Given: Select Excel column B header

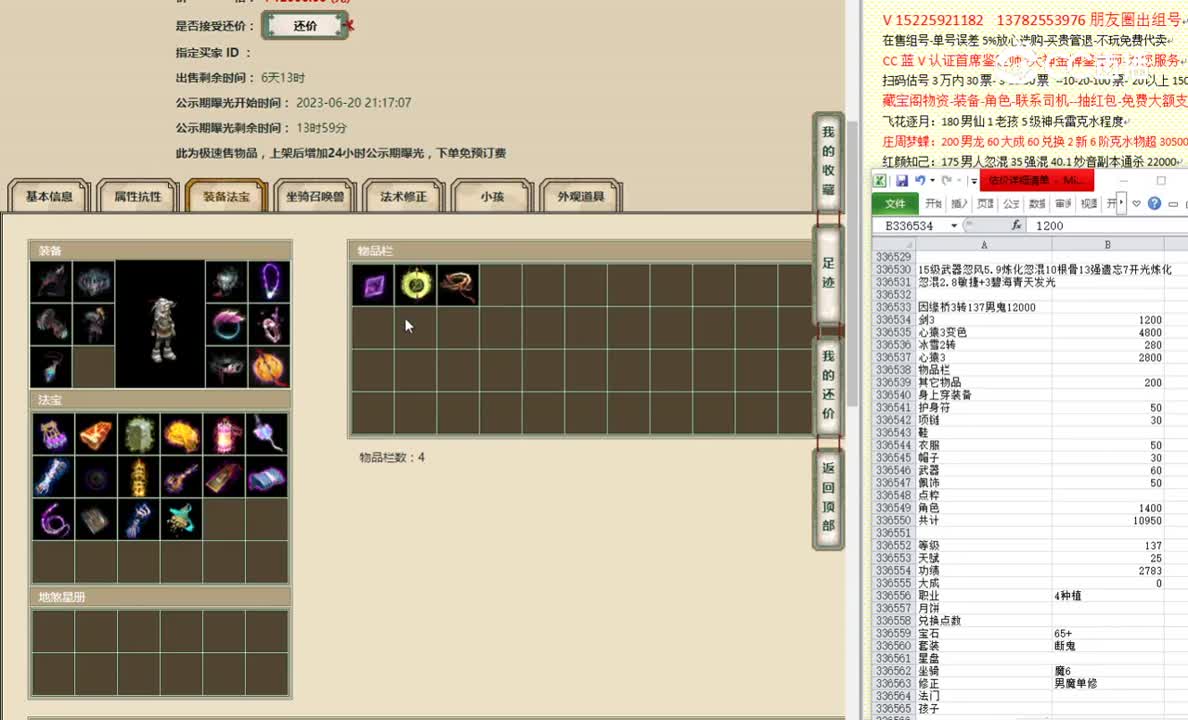Looking at the screenshot, I should pyautogui.click(x=1108, y=244).
